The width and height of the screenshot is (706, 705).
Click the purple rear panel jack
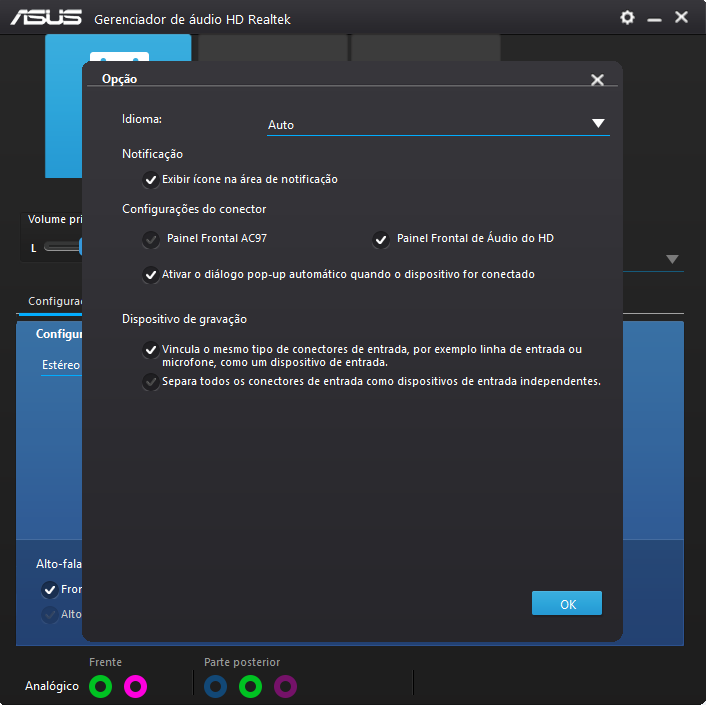[x=285, y=686]
